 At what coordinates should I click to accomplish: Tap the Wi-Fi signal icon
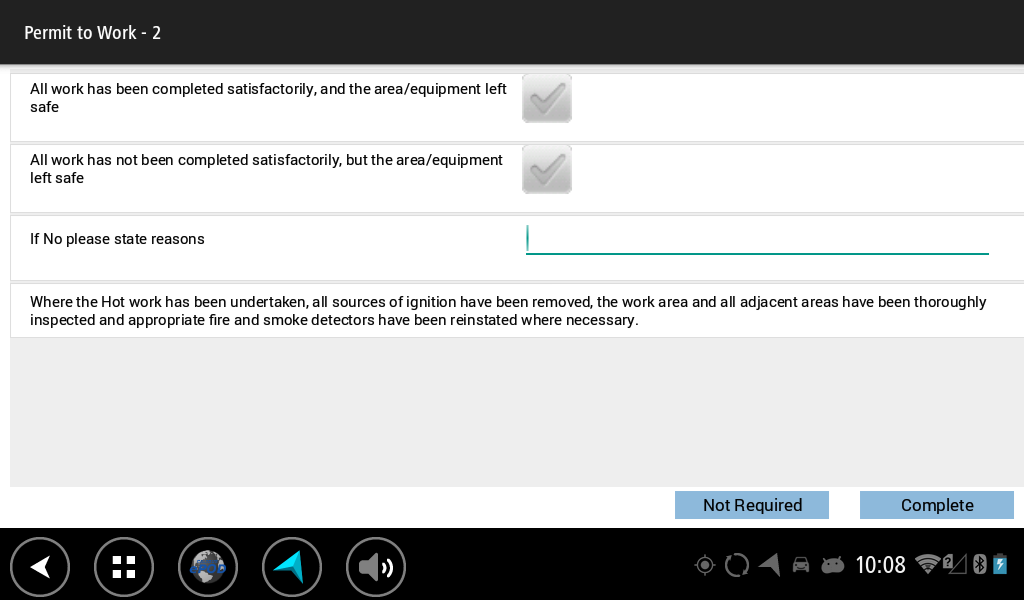(x=927, y=563)
